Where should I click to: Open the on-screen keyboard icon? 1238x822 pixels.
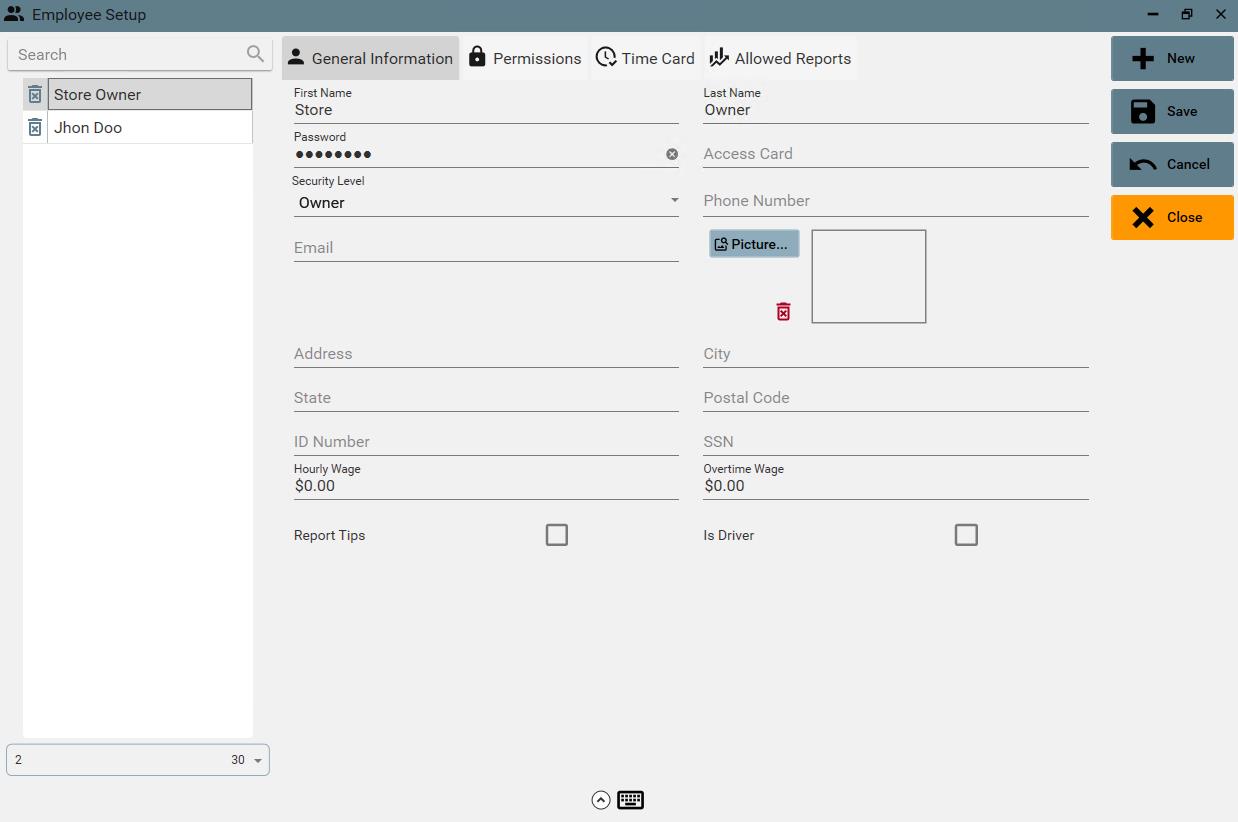(630, 800)
